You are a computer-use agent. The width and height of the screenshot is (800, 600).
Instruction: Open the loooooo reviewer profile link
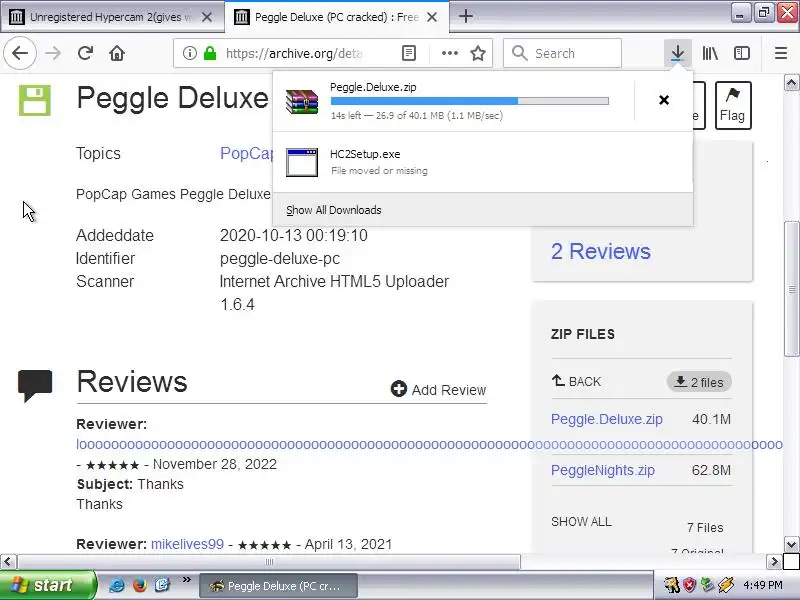coord(429,444)
